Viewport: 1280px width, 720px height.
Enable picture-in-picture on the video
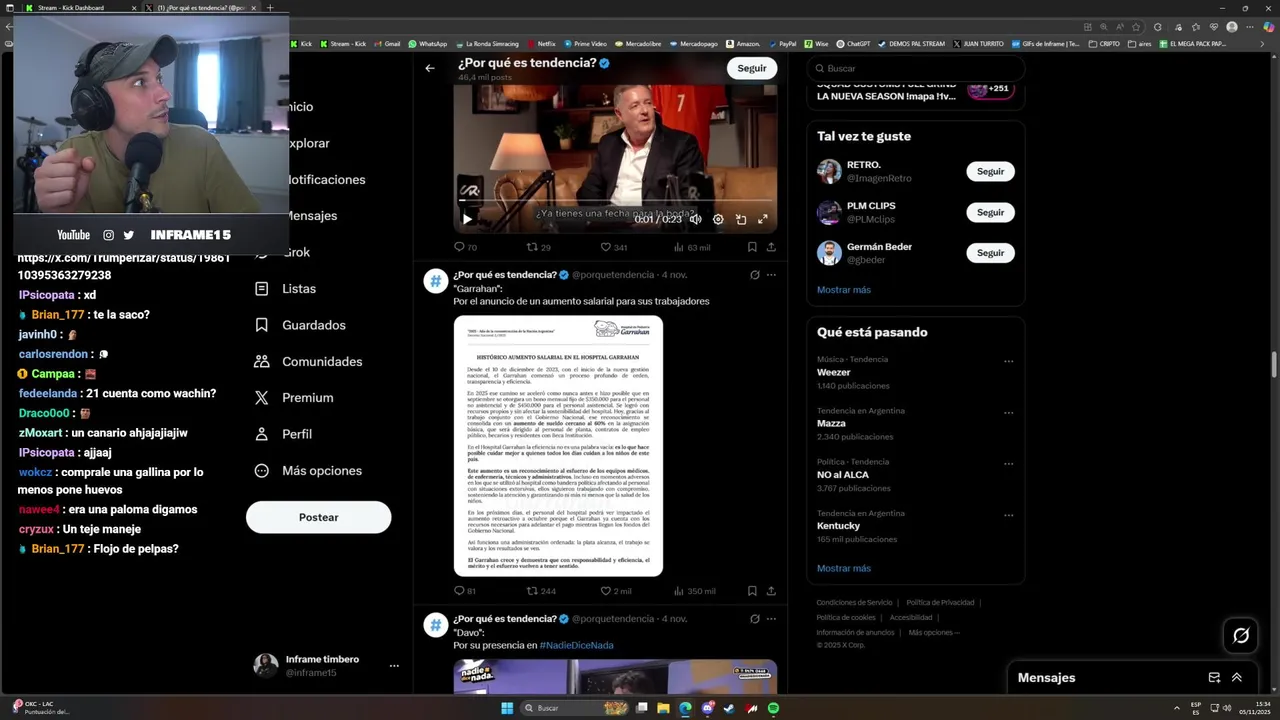click(x=741, y=219)
